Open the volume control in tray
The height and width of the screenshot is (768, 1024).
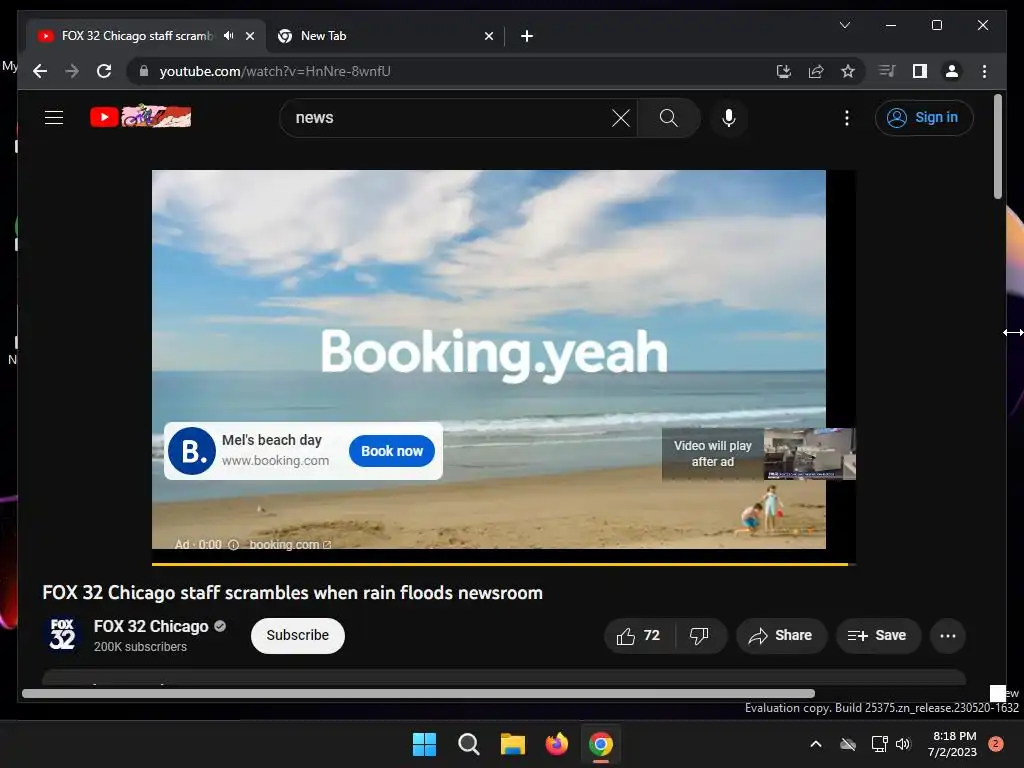point(903,744)
